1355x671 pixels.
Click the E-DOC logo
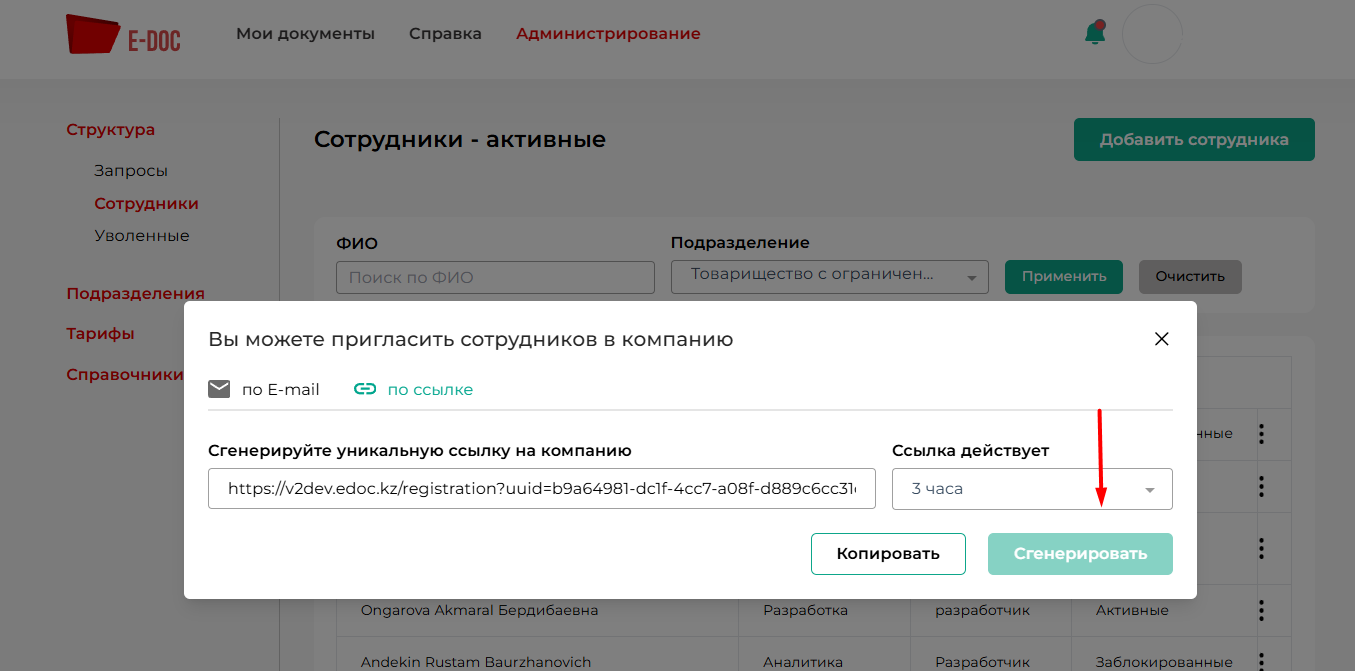click(123, 35)
